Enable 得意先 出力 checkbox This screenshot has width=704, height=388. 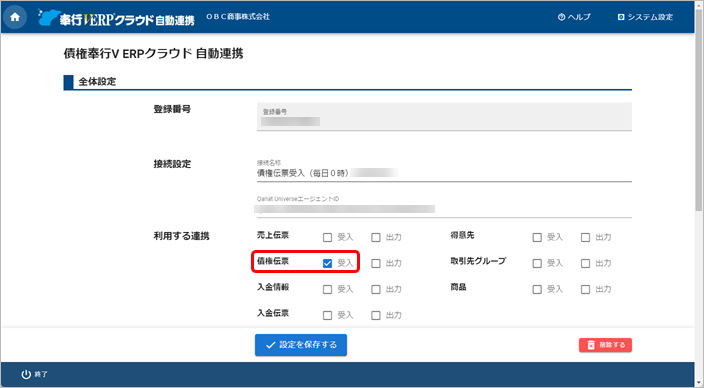[x=585, y=237]
